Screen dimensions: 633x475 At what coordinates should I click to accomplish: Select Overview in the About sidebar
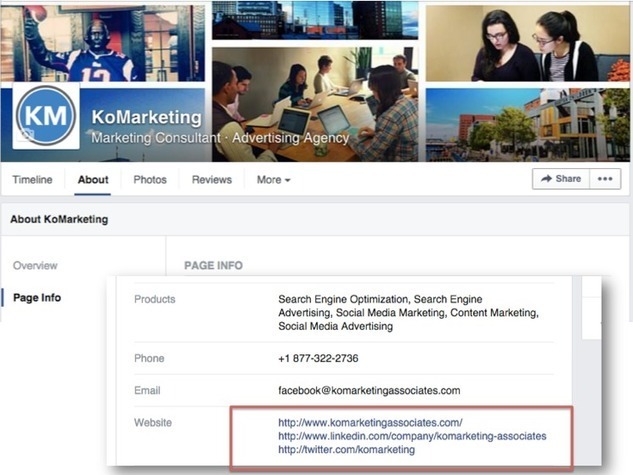point(35,266)
